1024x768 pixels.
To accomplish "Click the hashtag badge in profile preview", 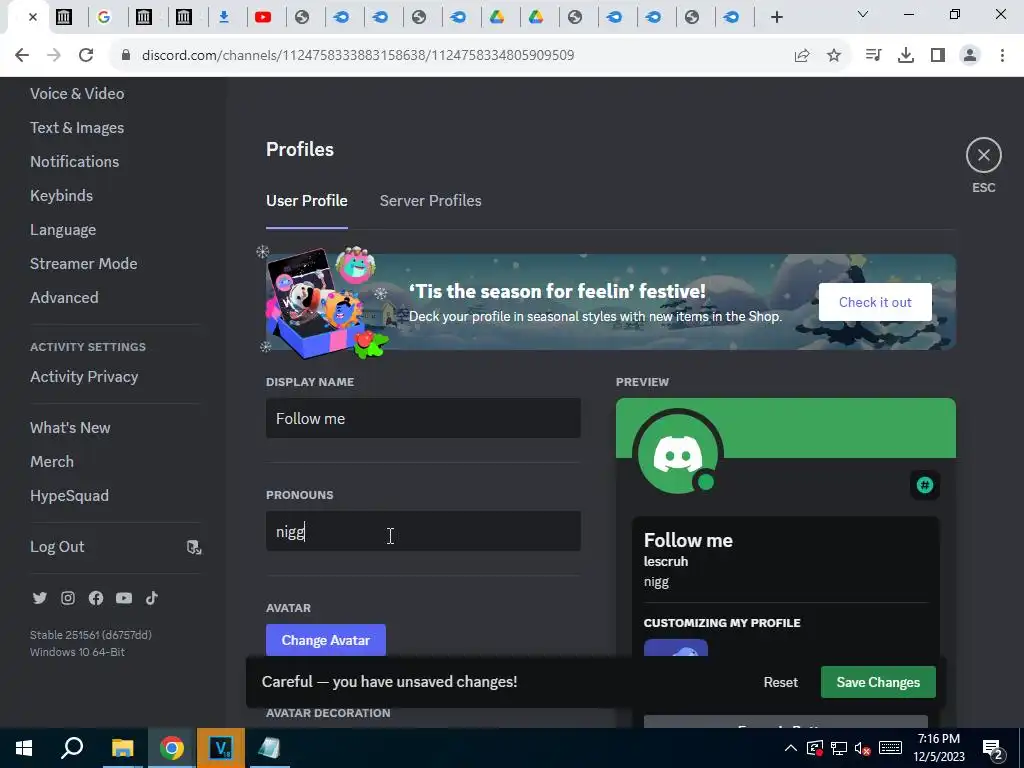I will 925,485.
